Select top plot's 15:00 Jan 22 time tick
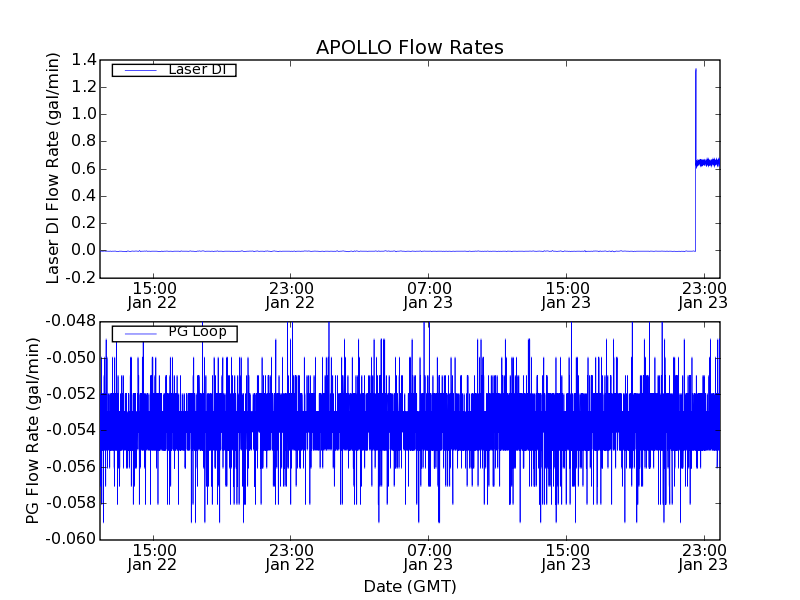Image resolution: width=800 pixels, height=600 pixels. 152,294
